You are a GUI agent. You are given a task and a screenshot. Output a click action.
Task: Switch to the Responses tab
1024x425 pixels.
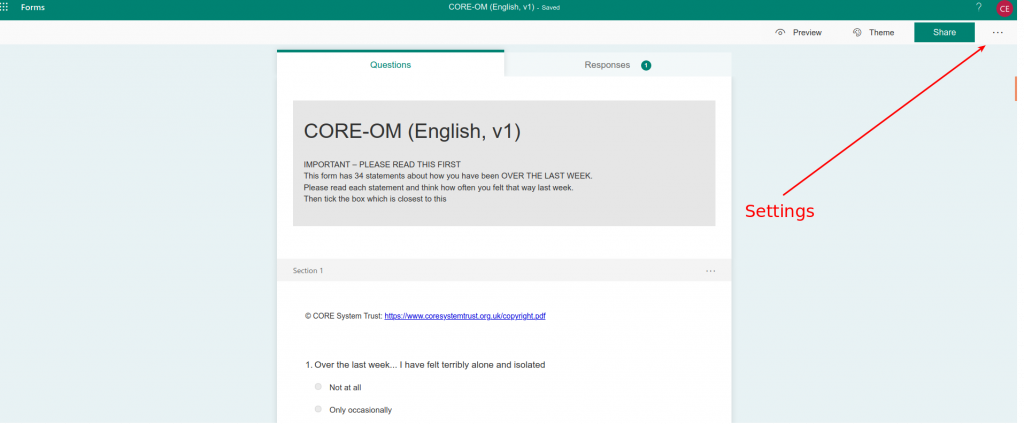tap(618, 65)
